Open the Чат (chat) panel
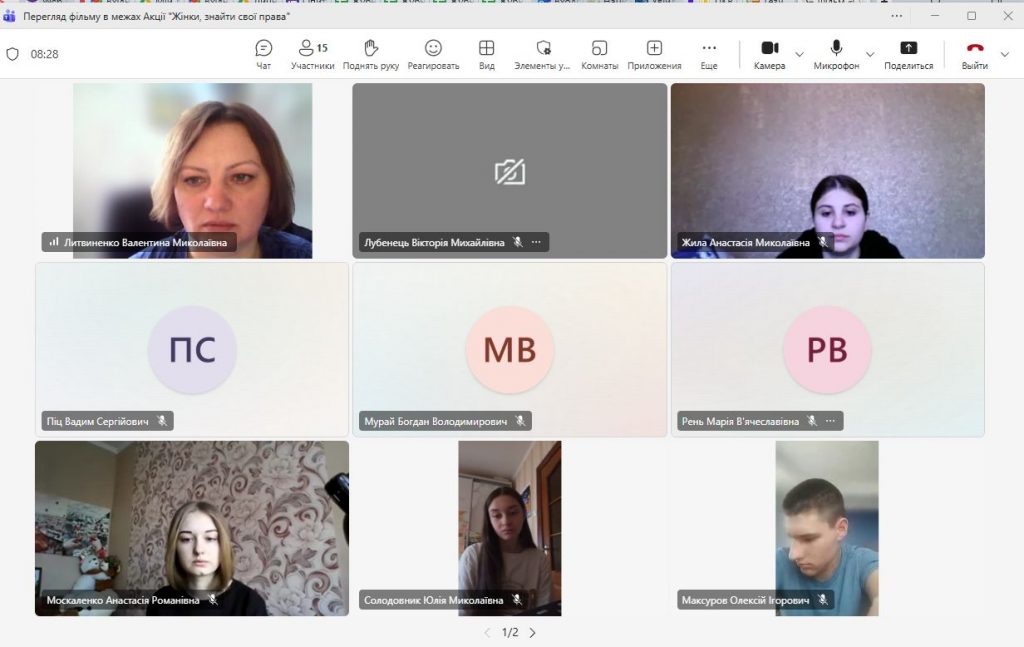Viewport: 1024px width, 647px height. (263, 54)
